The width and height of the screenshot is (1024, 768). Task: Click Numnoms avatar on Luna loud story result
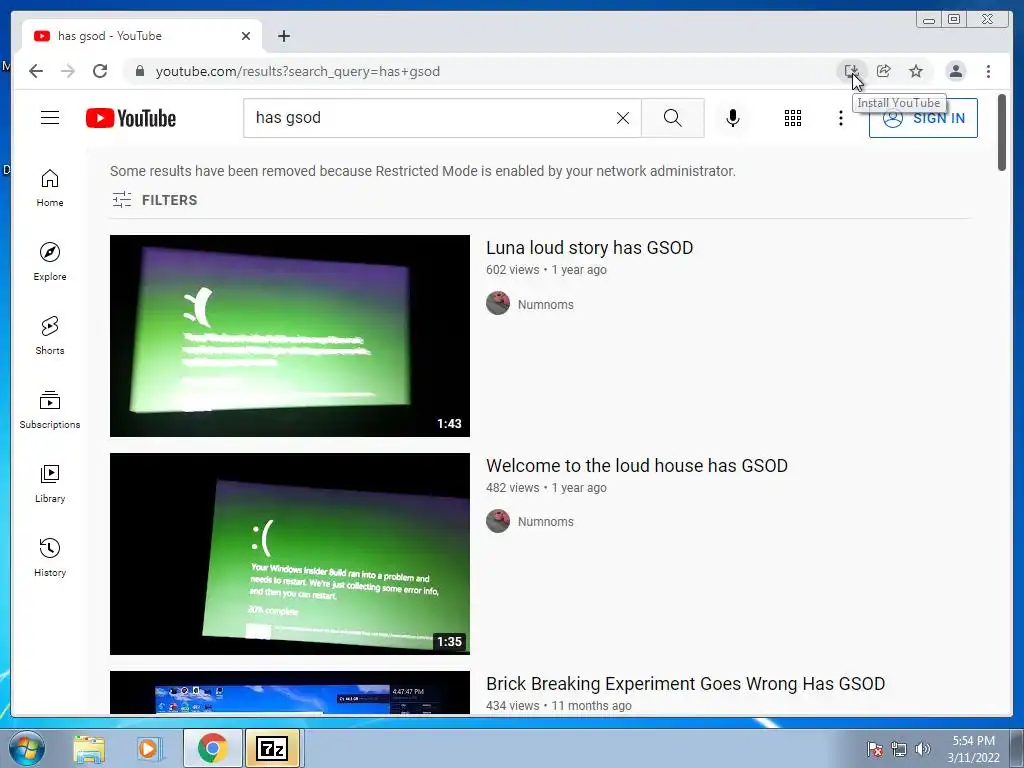click(x=498, y=303)
